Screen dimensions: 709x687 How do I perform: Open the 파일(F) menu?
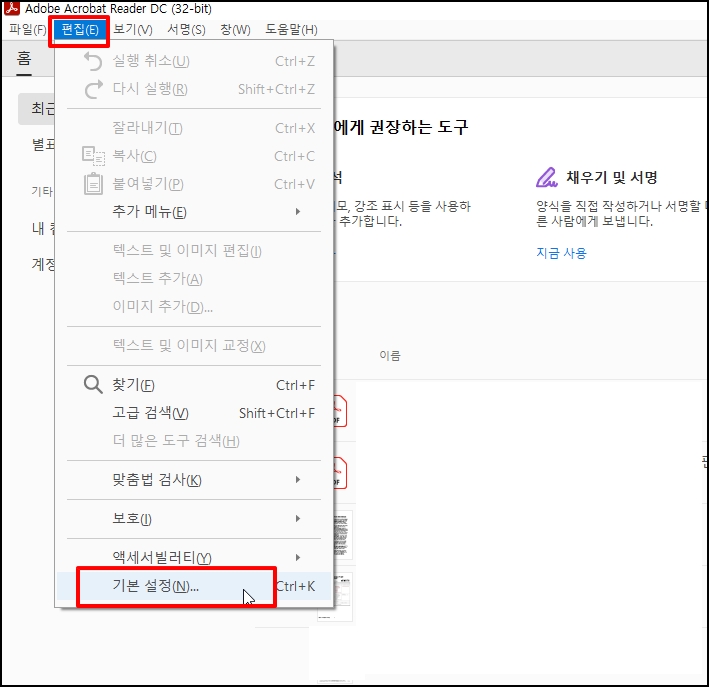pos(28,29)
